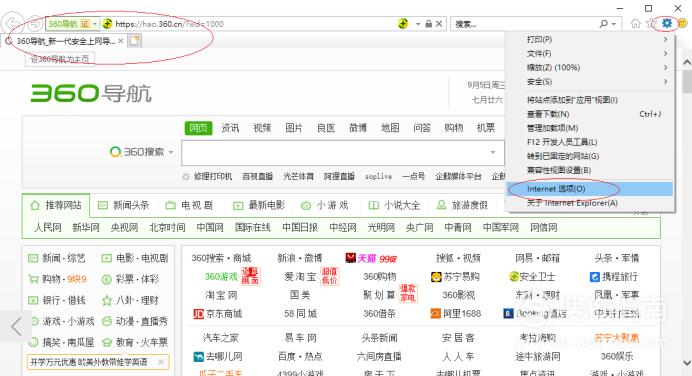The image size is (692, 376).
Task: Click the search magnifier icon in search box
Action: point(603,24)
